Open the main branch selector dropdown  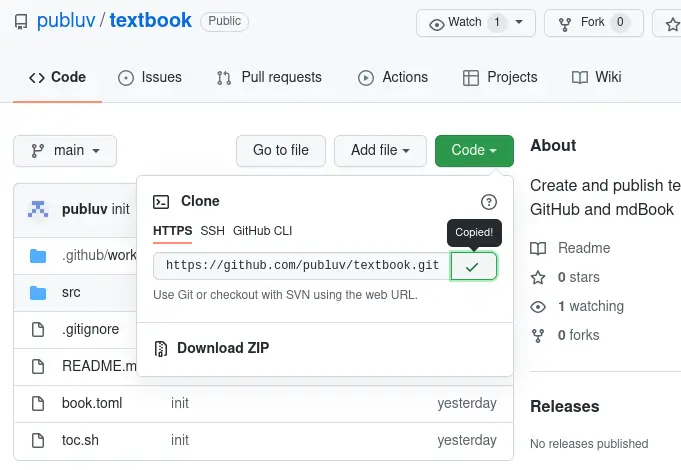(65, 151)
